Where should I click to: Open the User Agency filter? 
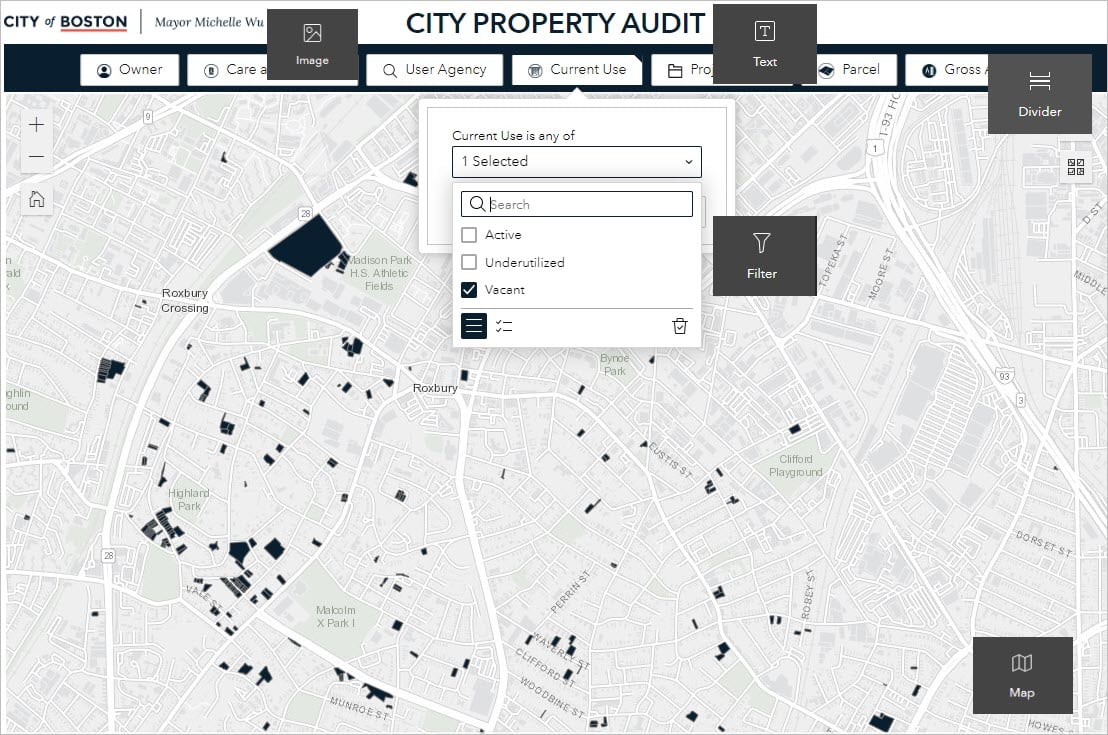(x=435, y=70)
